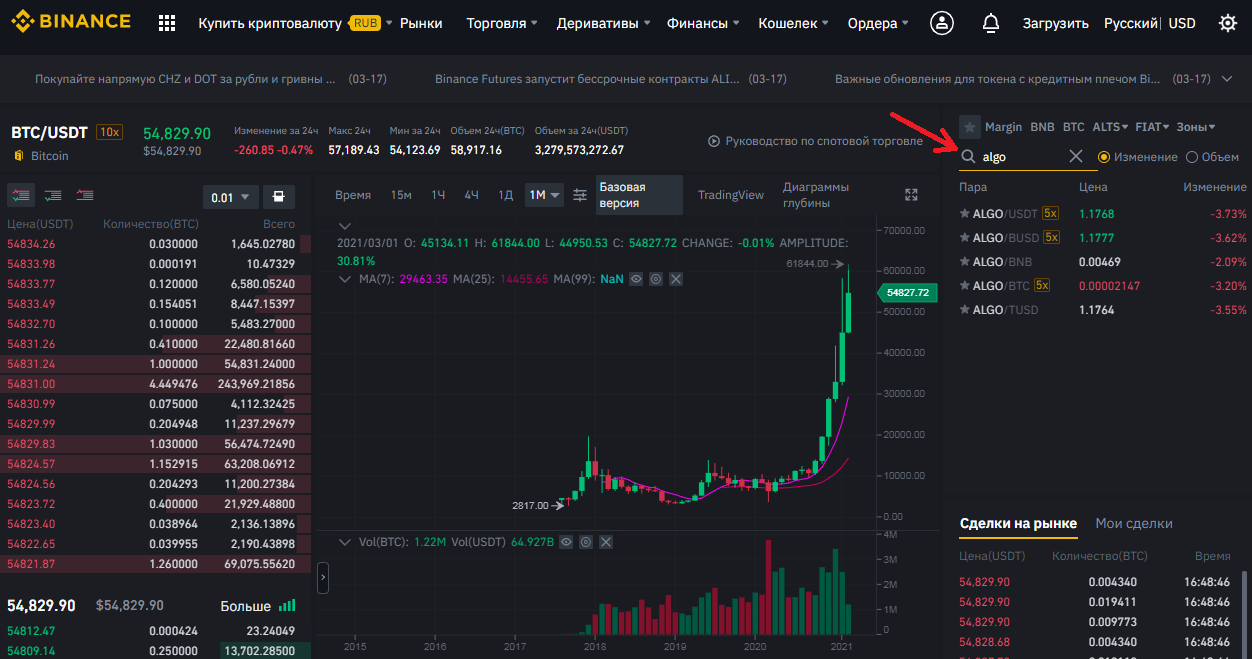
Task: Click the order book layout icon next to 0.01
Action: [279, 196]
